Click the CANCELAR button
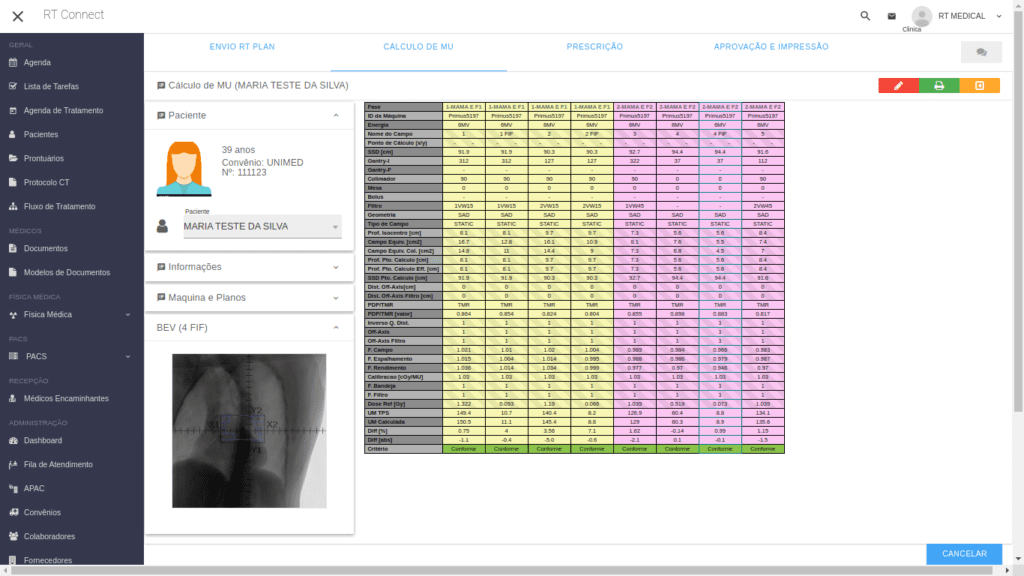Viewport: 1024px width, 576px height. (964, 554)
